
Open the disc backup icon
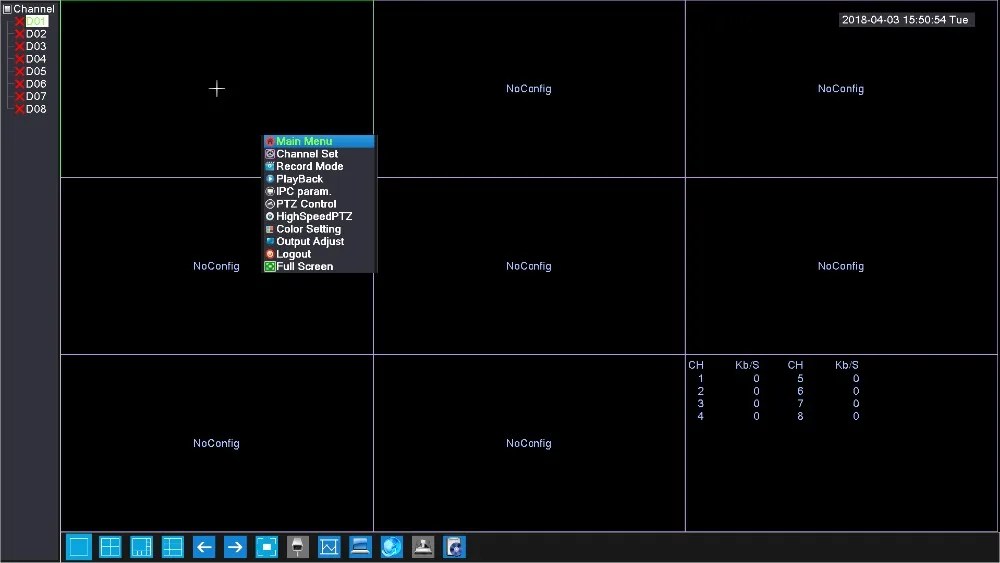click(454, 547)
